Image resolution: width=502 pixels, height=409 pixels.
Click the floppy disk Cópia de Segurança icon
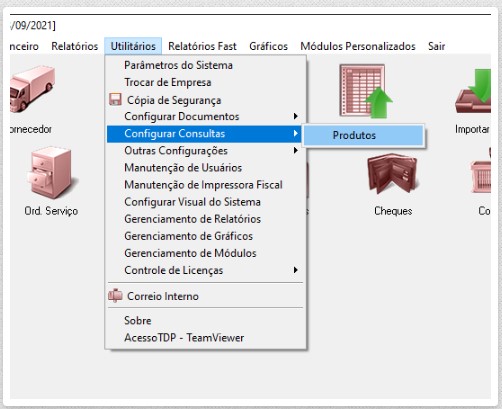click(115, 100)
